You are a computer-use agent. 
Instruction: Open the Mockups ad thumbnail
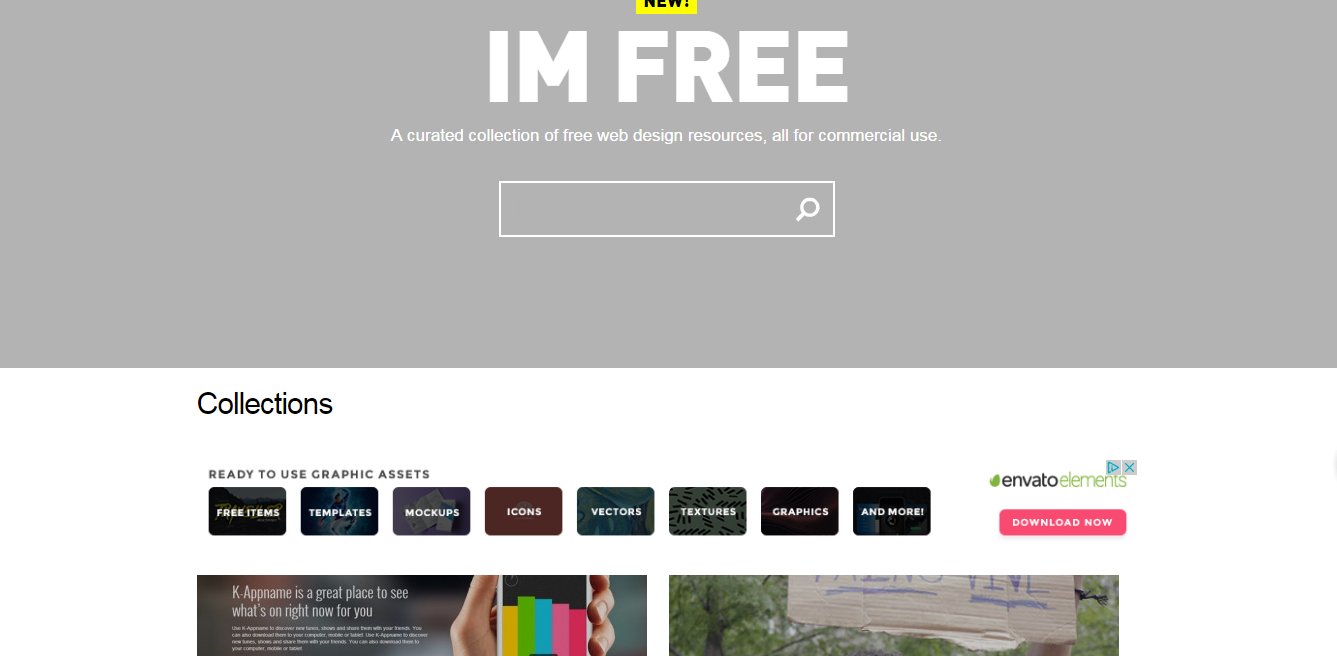click(431, 511)
